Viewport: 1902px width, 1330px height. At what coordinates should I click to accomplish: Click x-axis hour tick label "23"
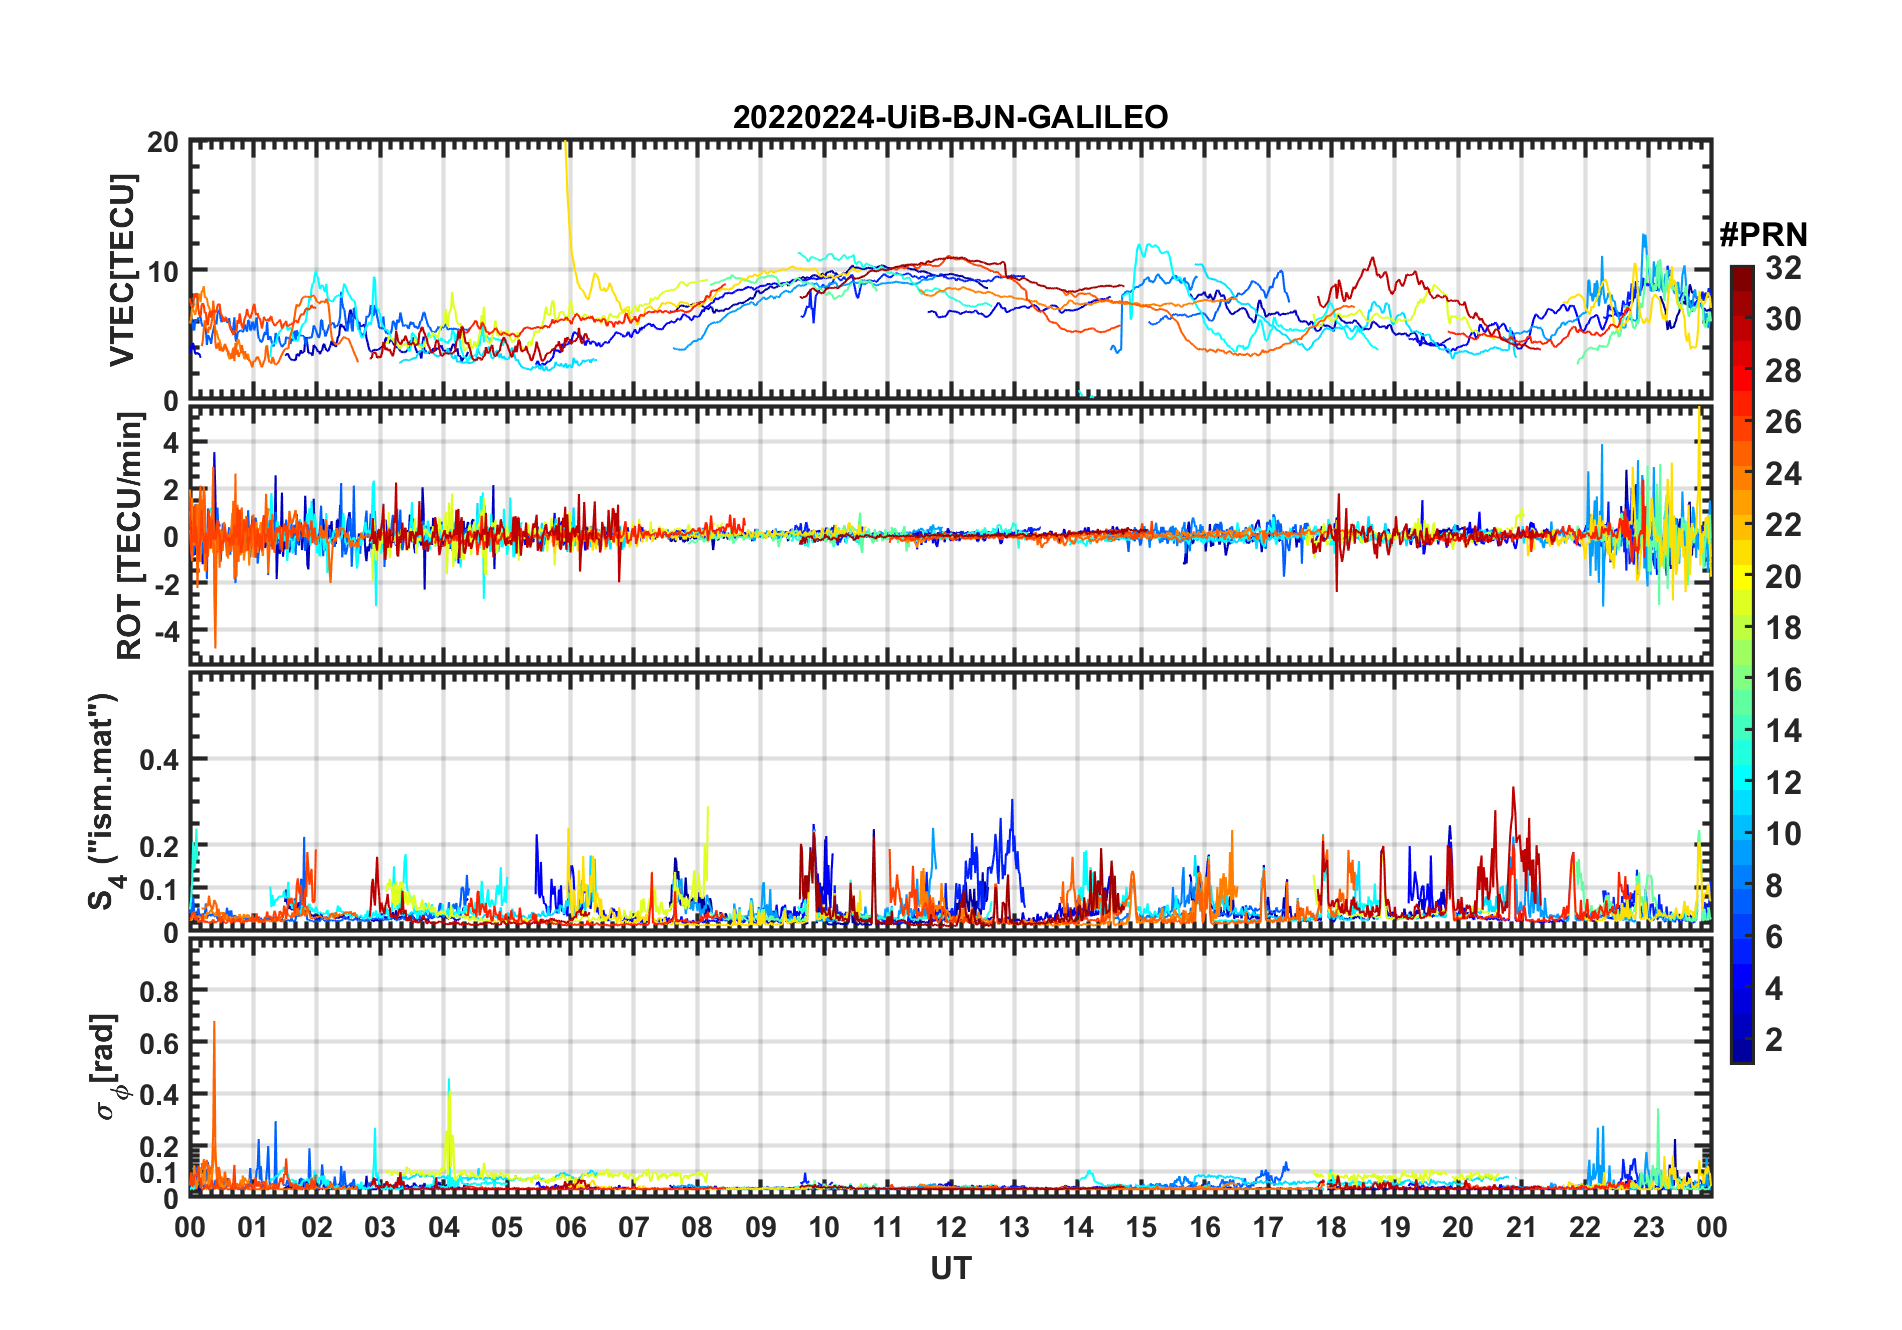[1648, 1227]
